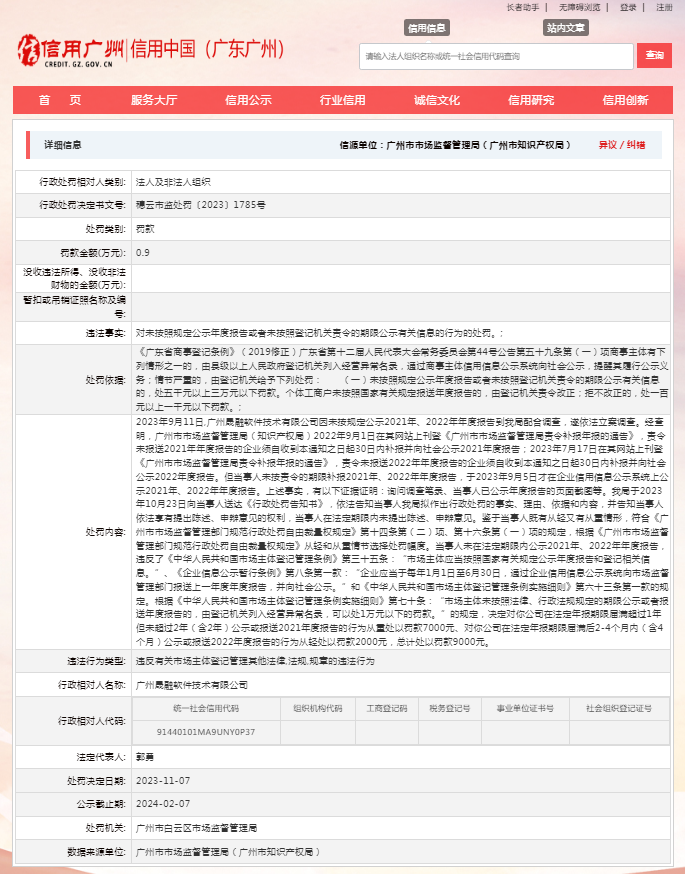Click 法人及非法人组织 value
This screenshot has width=685, height=874.
tap(173, 182)
